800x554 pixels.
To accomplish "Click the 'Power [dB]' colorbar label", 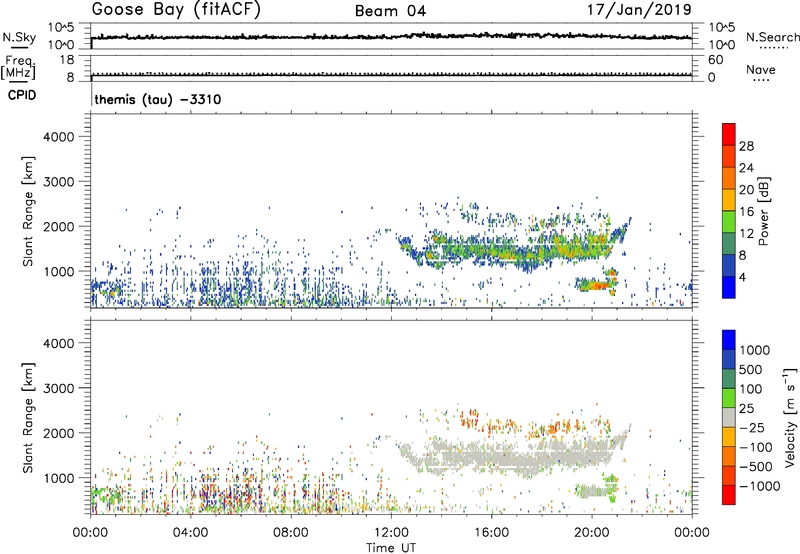I will (763, 211).
